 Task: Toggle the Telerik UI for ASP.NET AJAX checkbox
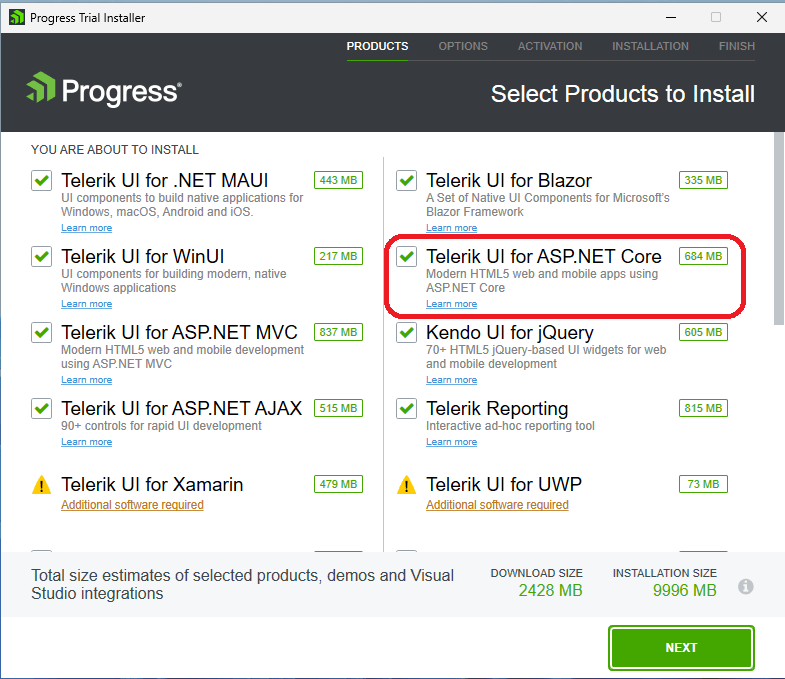pos(42,409)
